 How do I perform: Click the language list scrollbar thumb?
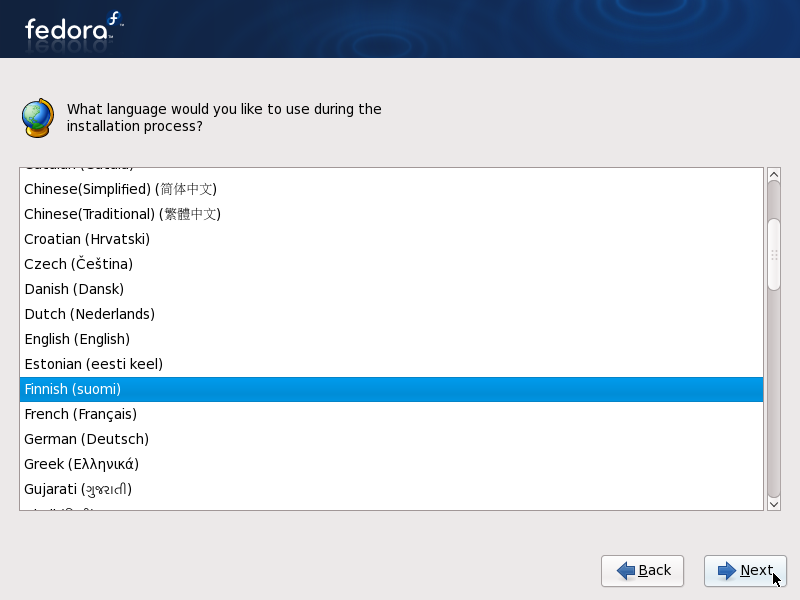click(773, 254)
